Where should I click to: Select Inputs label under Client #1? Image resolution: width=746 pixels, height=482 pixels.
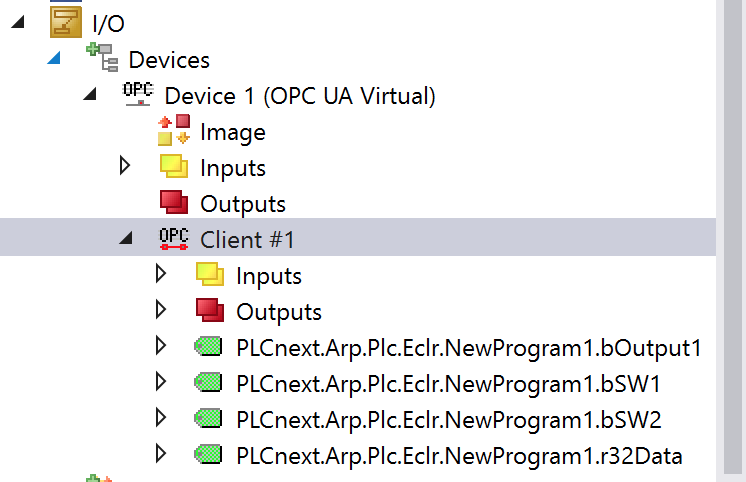coord(269,276)
